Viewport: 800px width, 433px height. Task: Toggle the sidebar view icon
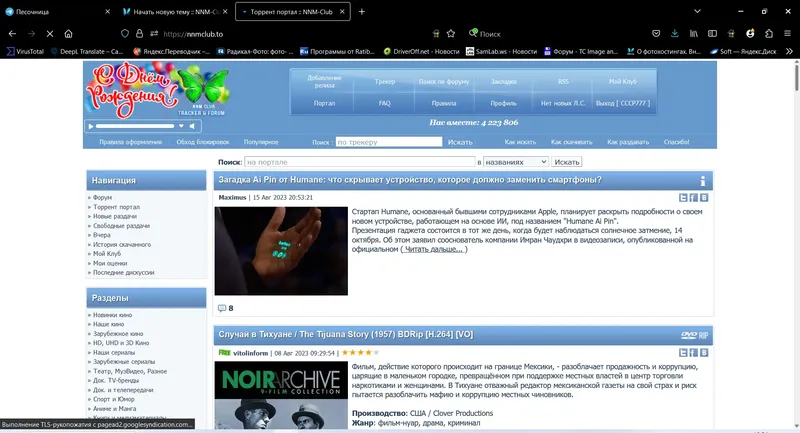pyautogui.click(x=712, y=34)
